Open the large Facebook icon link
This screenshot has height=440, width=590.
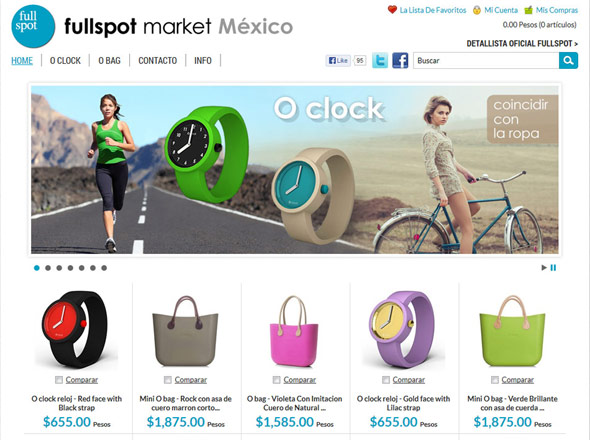point(400,60)
